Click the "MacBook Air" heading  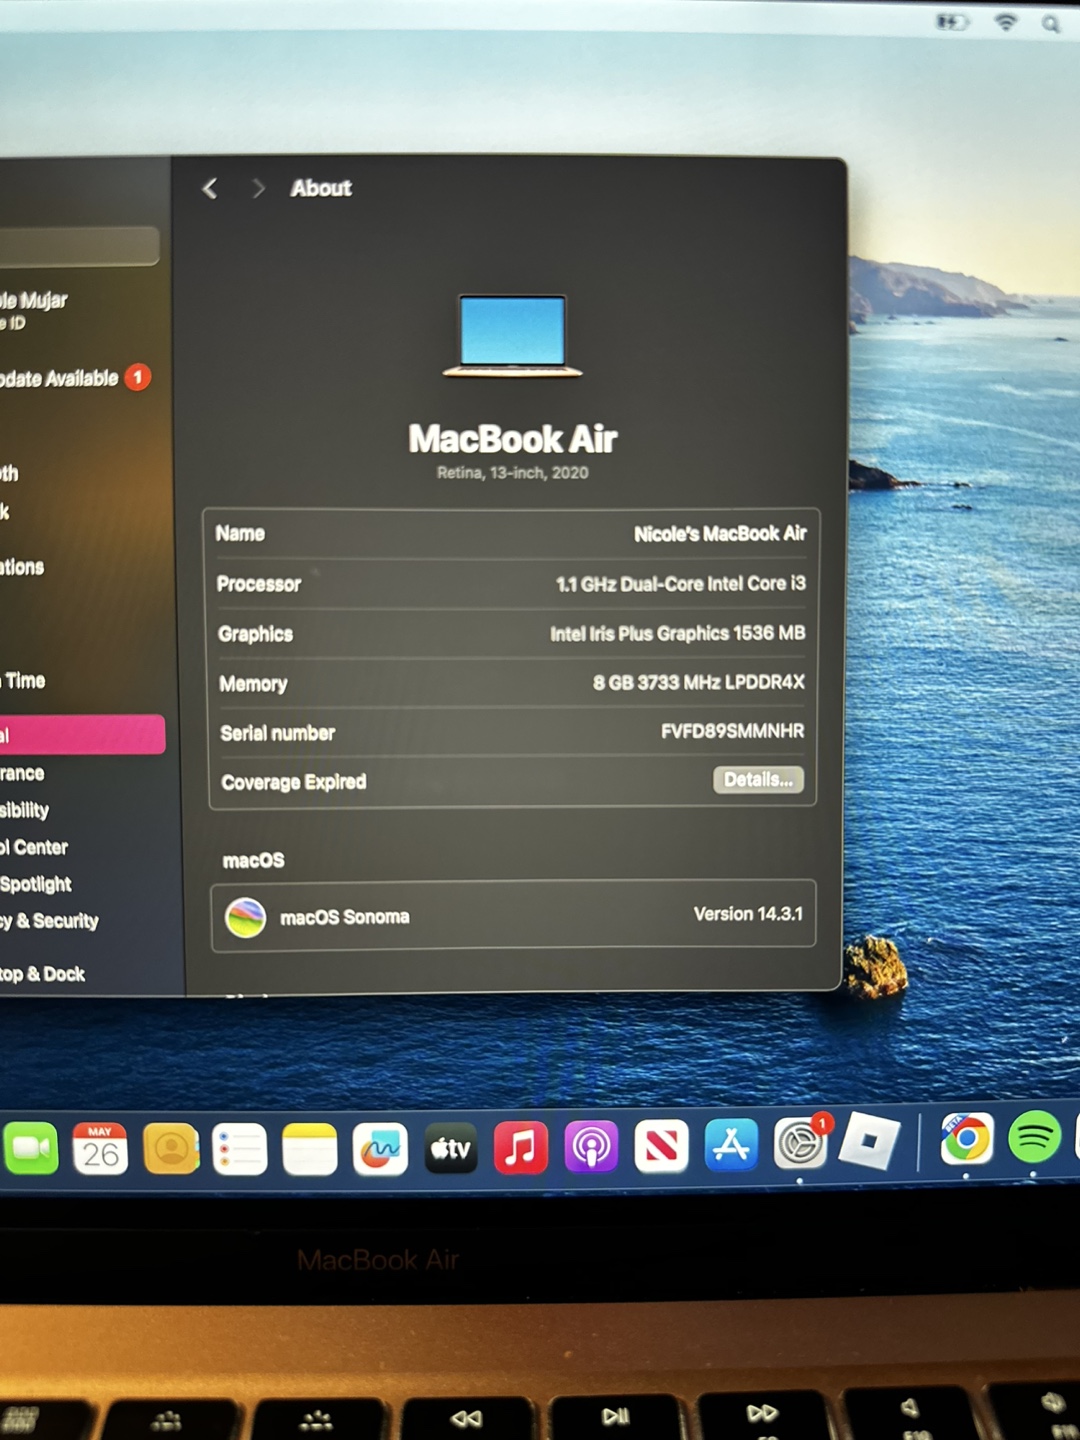[x=513, y=439]
